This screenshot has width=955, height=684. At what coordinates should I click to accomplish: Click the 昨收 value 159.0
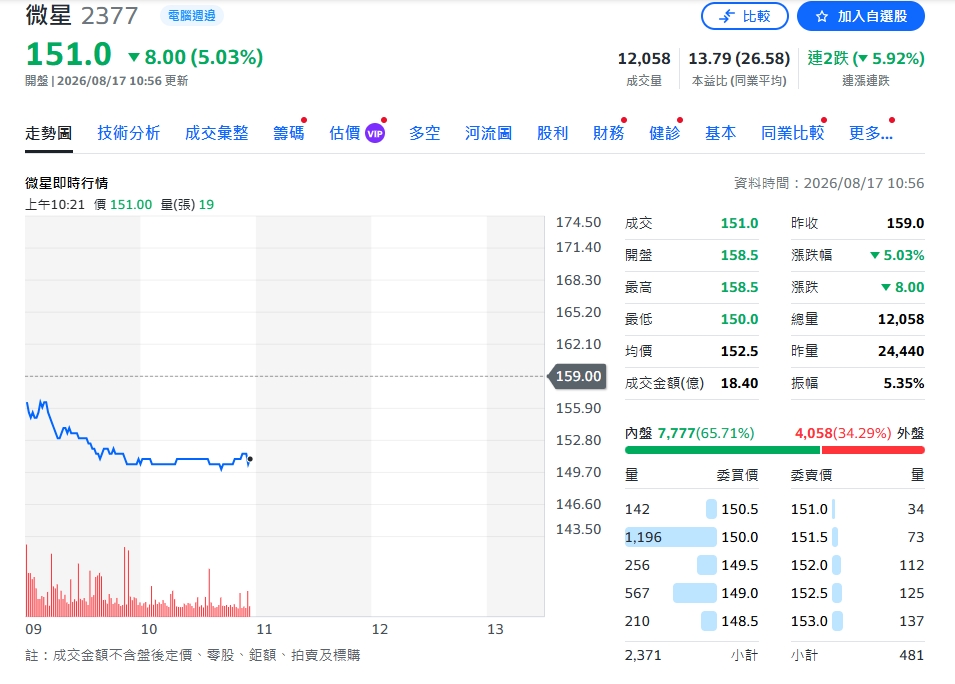905,224
